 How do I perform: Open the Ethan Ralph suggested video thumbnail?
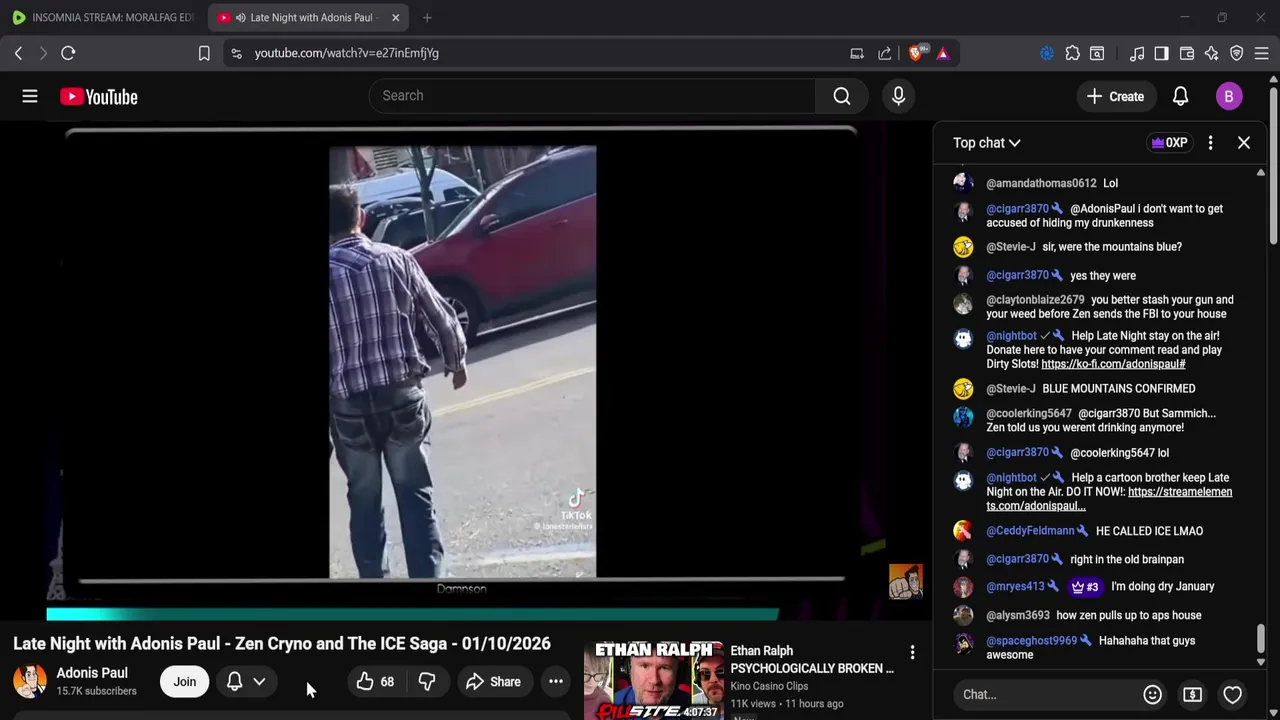click(x=654, y=680)
